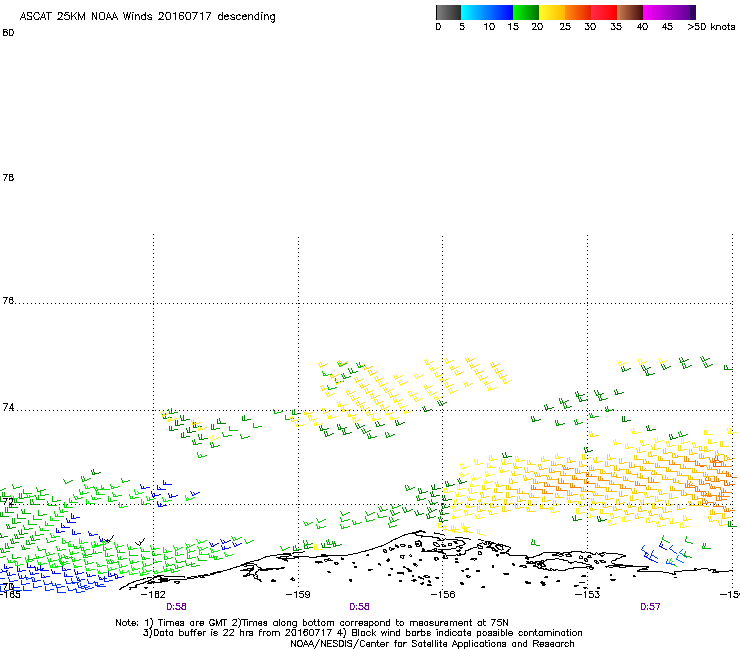
Task: Click the longitude label -162
Action: [153, 595]
